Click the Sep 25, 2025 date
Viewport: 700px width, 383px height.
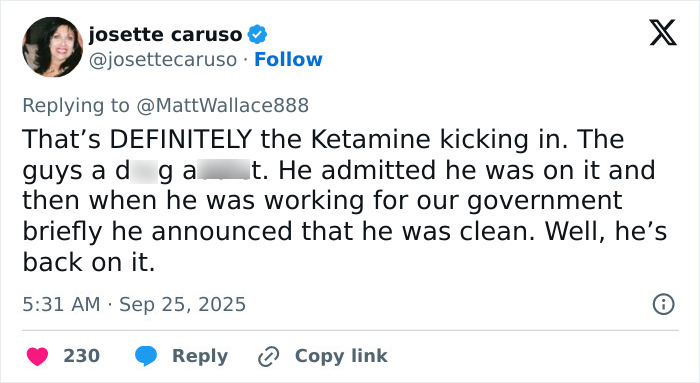(x=183, y=304)
